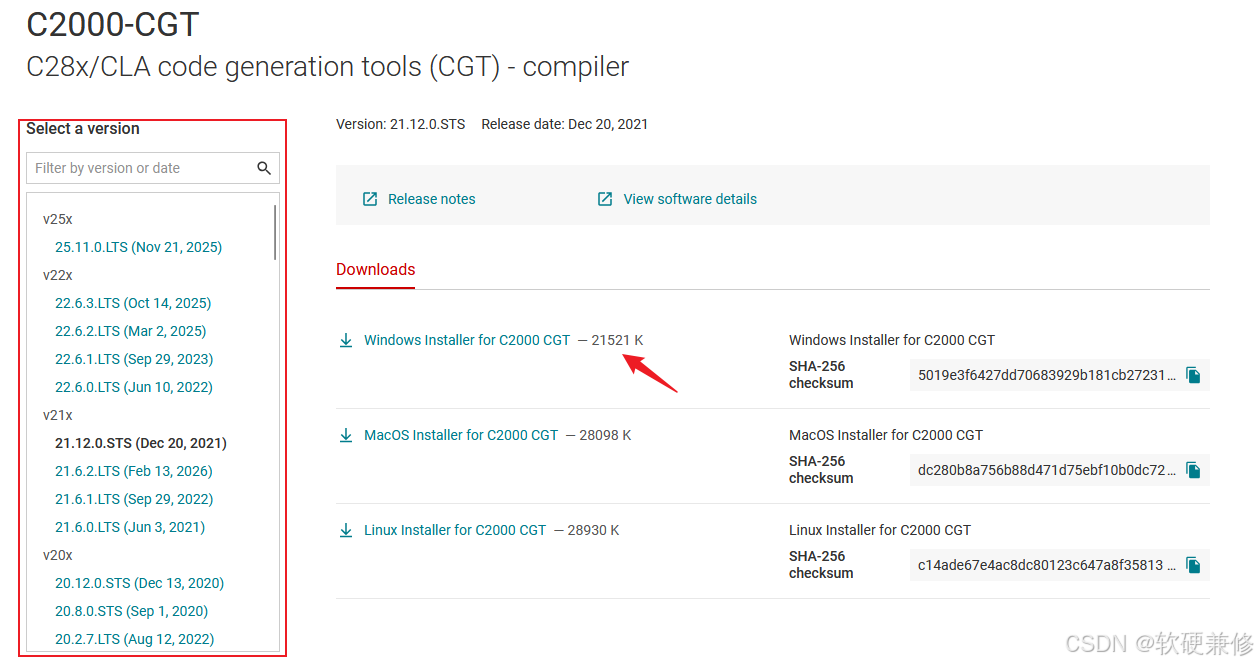Select version 21.12.0.STS (Dec 20, 2021)
This screenshot has width=1258, height=665.
coord(141,443)
